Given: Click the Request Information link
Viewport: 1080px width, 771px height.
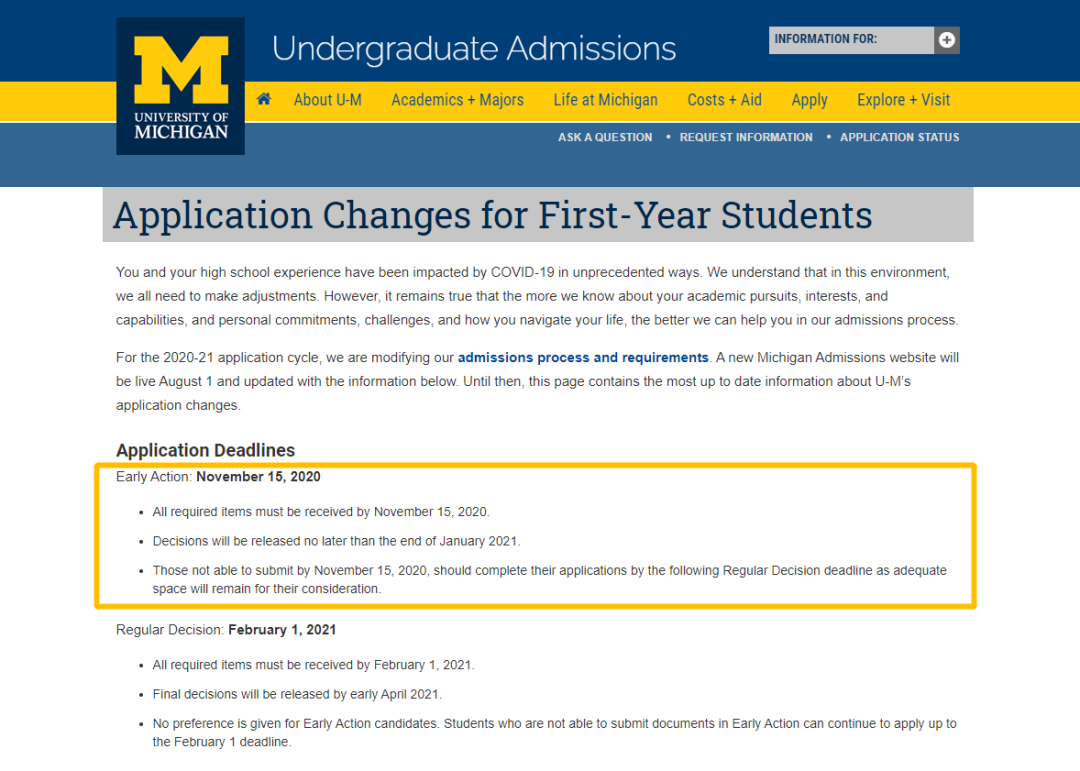Looking at the screenshot, I should click(746, 137).
